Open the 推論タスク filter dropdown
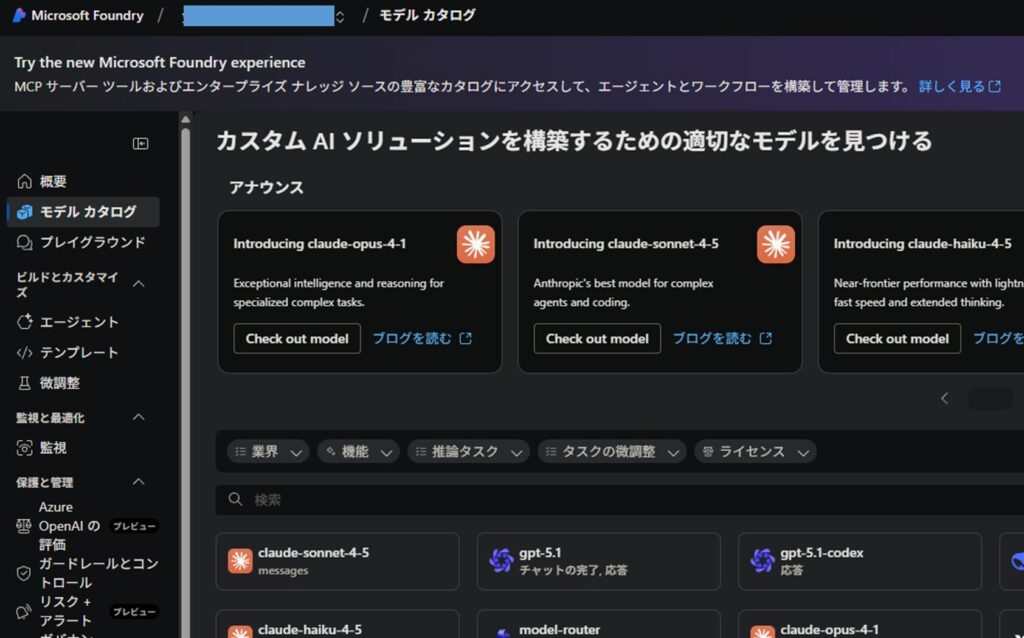 coord(467,452)
